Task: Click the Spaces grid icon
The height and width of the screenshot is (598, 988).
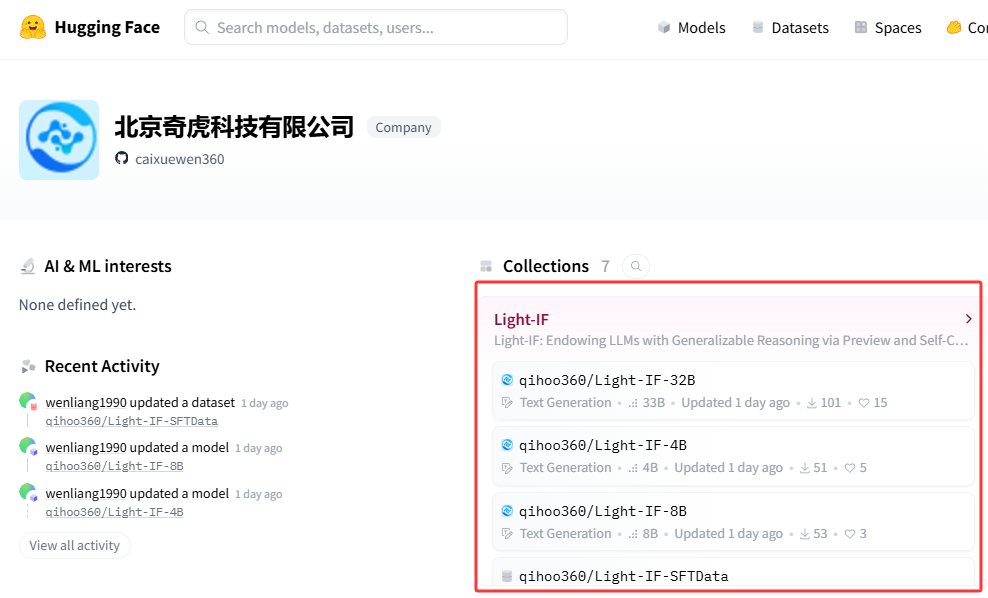Action: pyautogui.click(x=861, y=27)
